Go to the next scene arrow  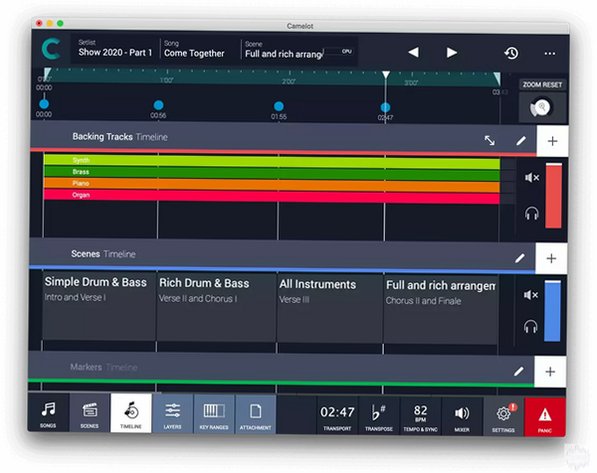452,53
